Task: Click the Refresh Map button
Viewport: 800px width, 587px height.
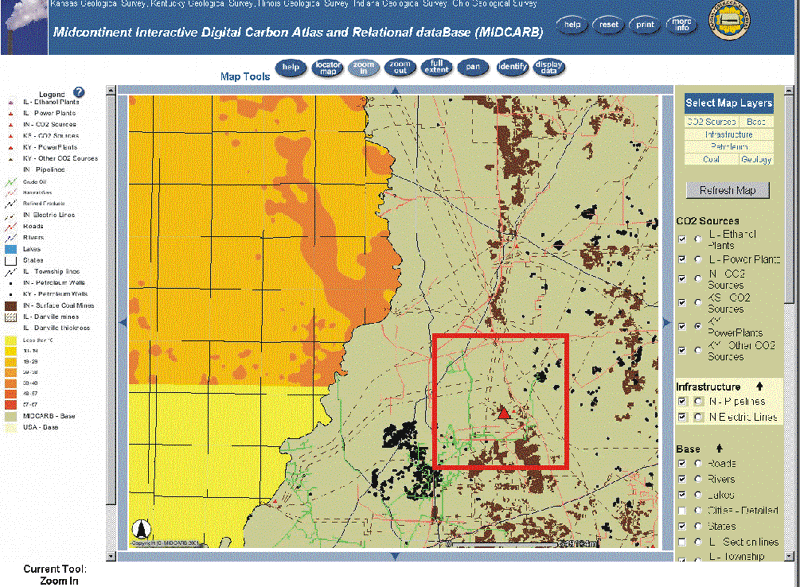Action: click(x=728, y=190)
